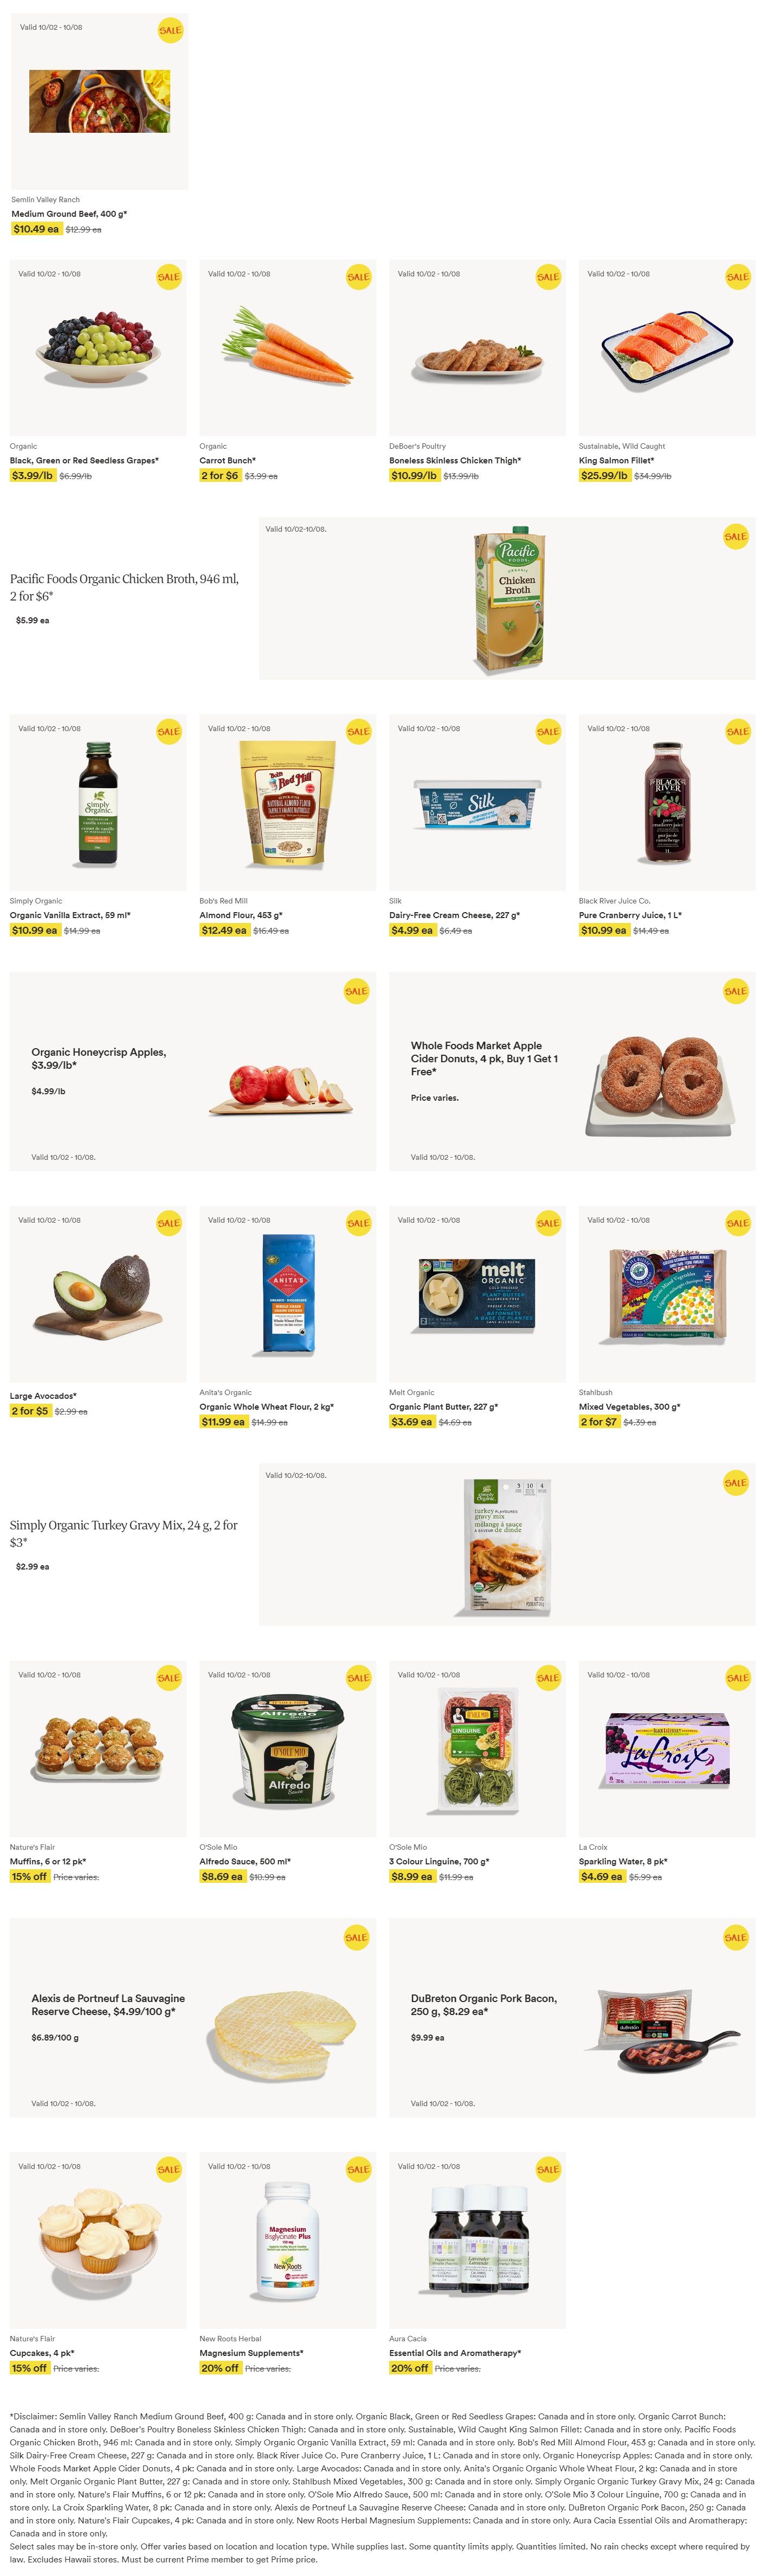
Task: Click SALE badge on Sparkling Water card
Action: (x=738, y=1678)
